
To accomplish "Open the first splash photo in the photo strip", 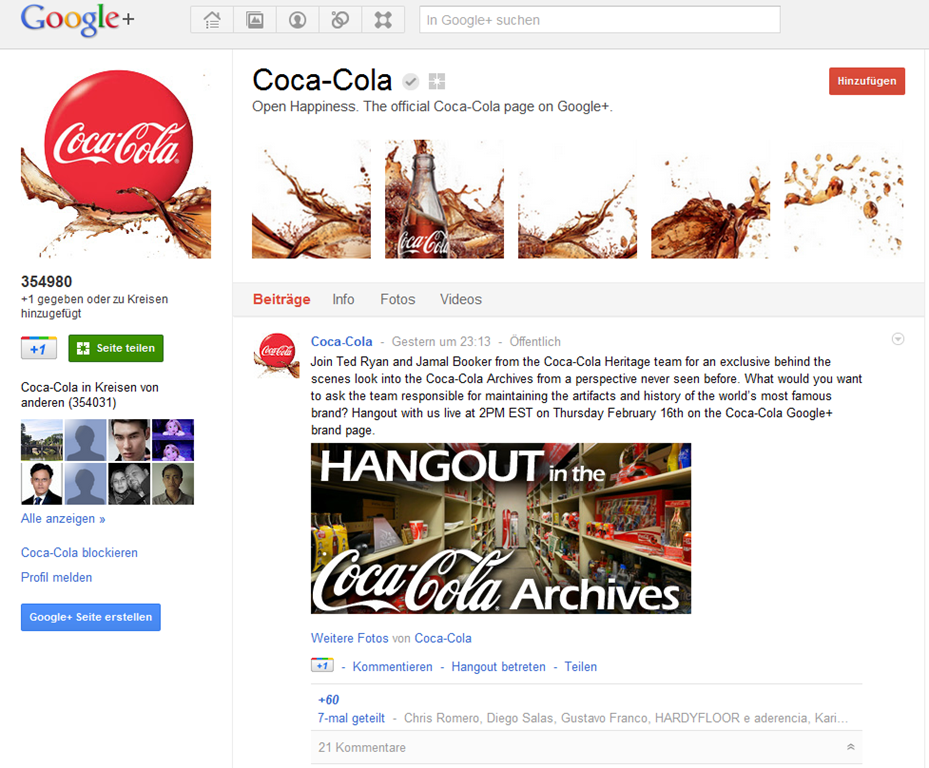I will coord(311,199).
